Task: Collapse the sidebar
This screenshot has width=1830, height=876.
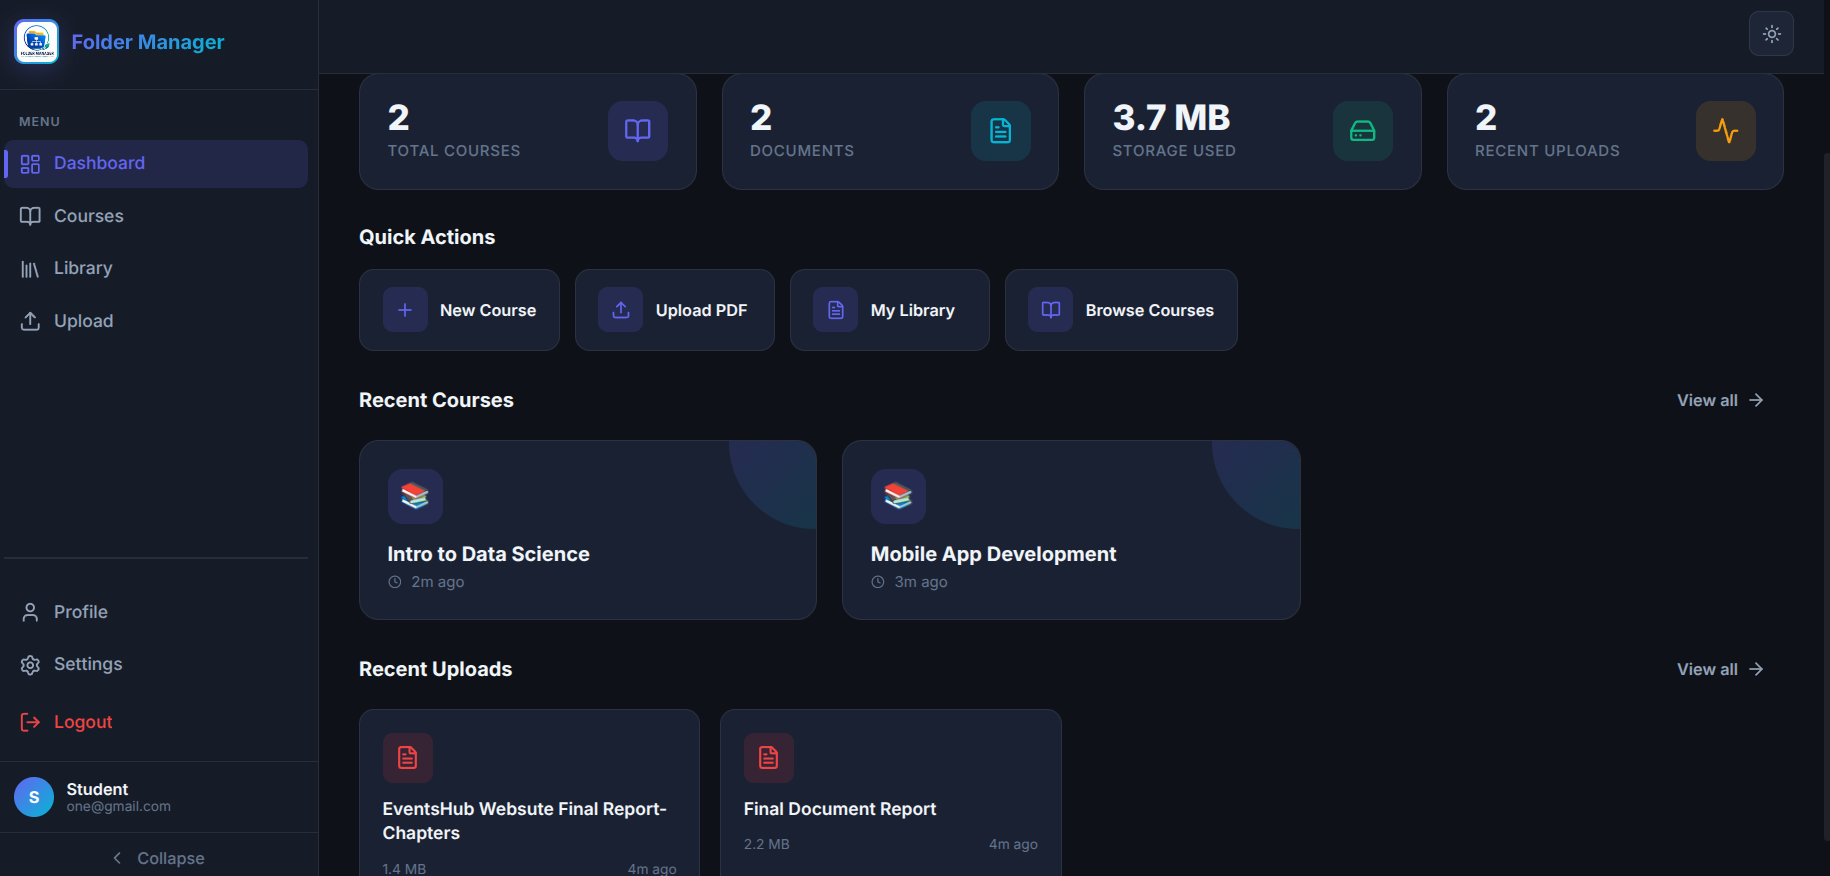Action: click(159, 858)
